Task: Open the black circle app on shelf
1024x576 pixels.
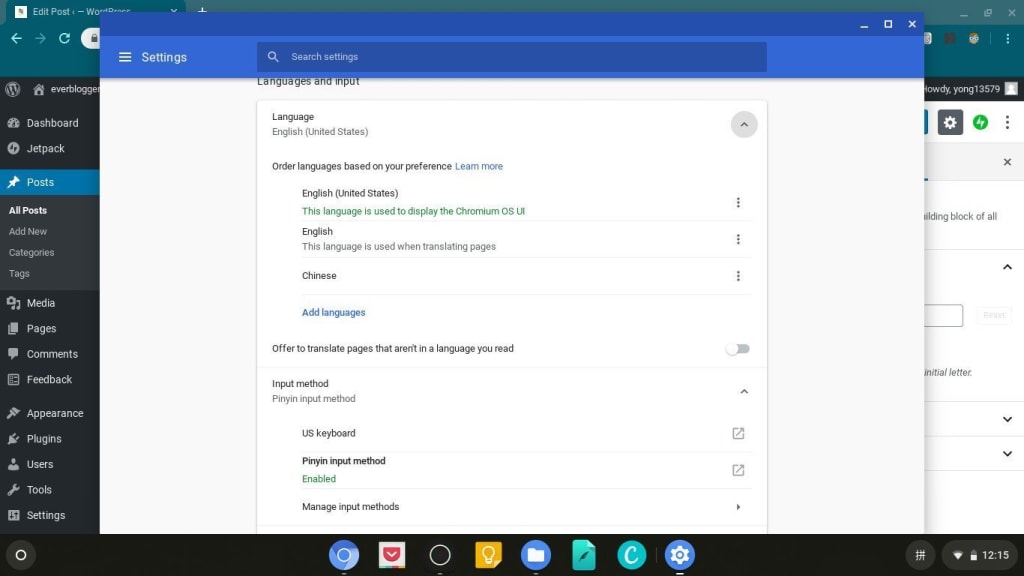Action: (x=440, y=555)
